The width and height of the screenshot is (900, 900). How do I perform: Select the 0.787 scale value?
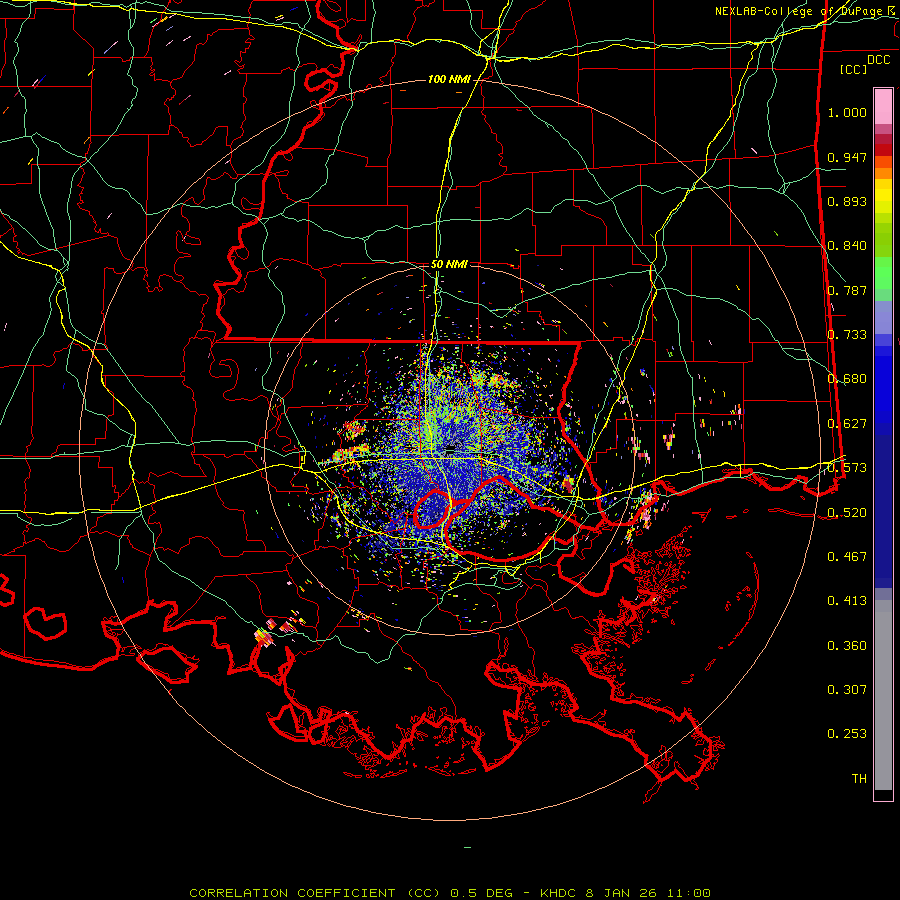click(x=847, y=290)
